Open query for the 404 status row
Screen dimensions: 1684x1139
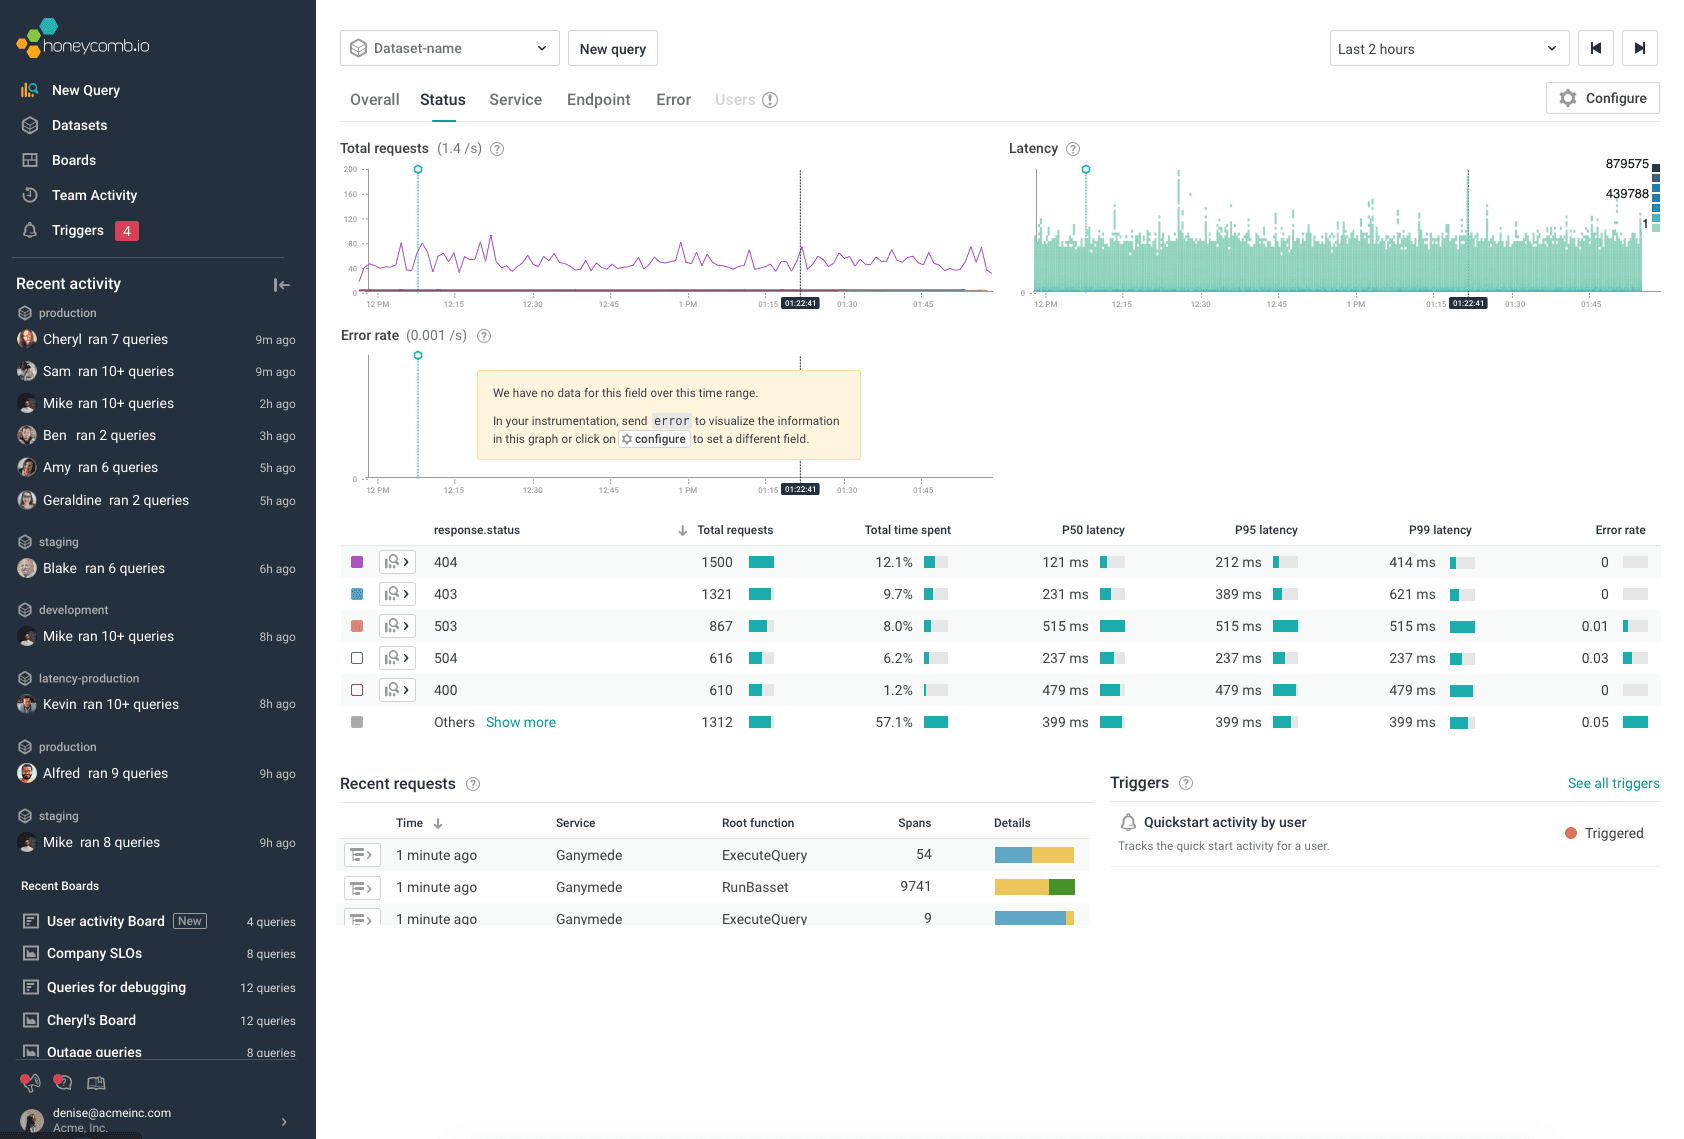point(397,562)
